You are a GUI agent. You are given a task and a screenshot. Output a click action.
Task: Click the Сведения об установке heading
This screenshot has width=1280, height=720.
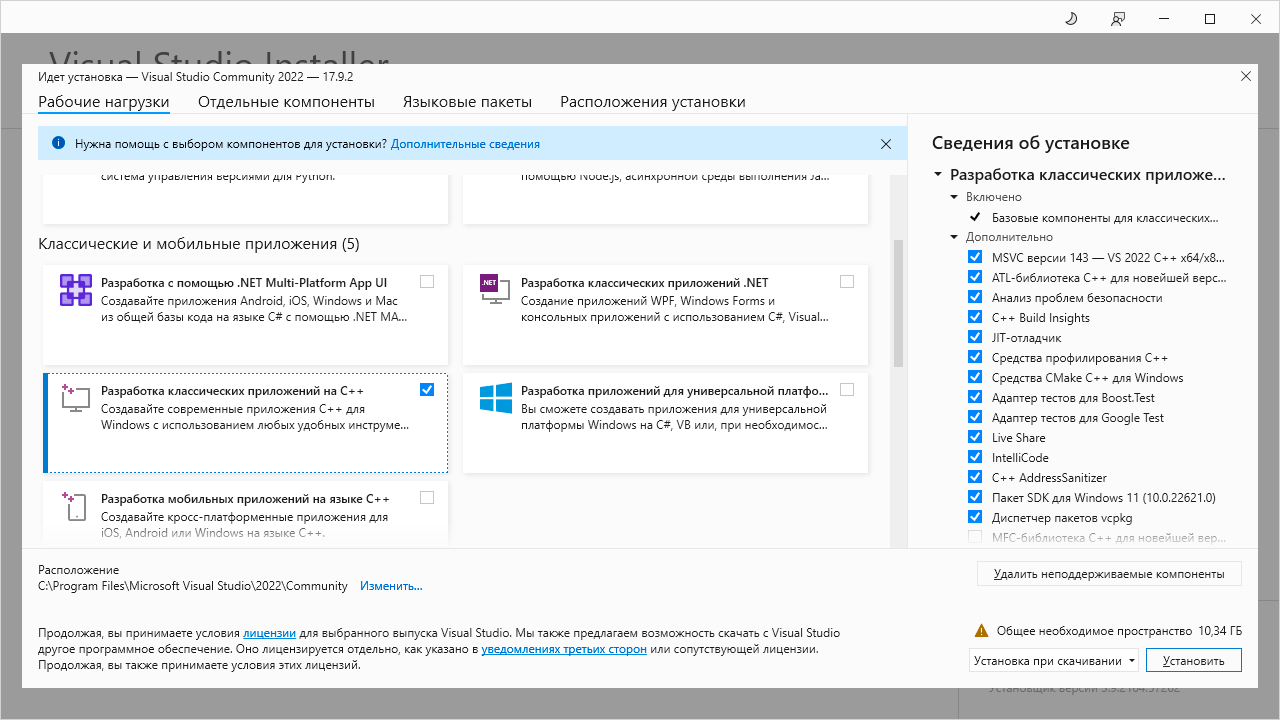pos(1030,143)
